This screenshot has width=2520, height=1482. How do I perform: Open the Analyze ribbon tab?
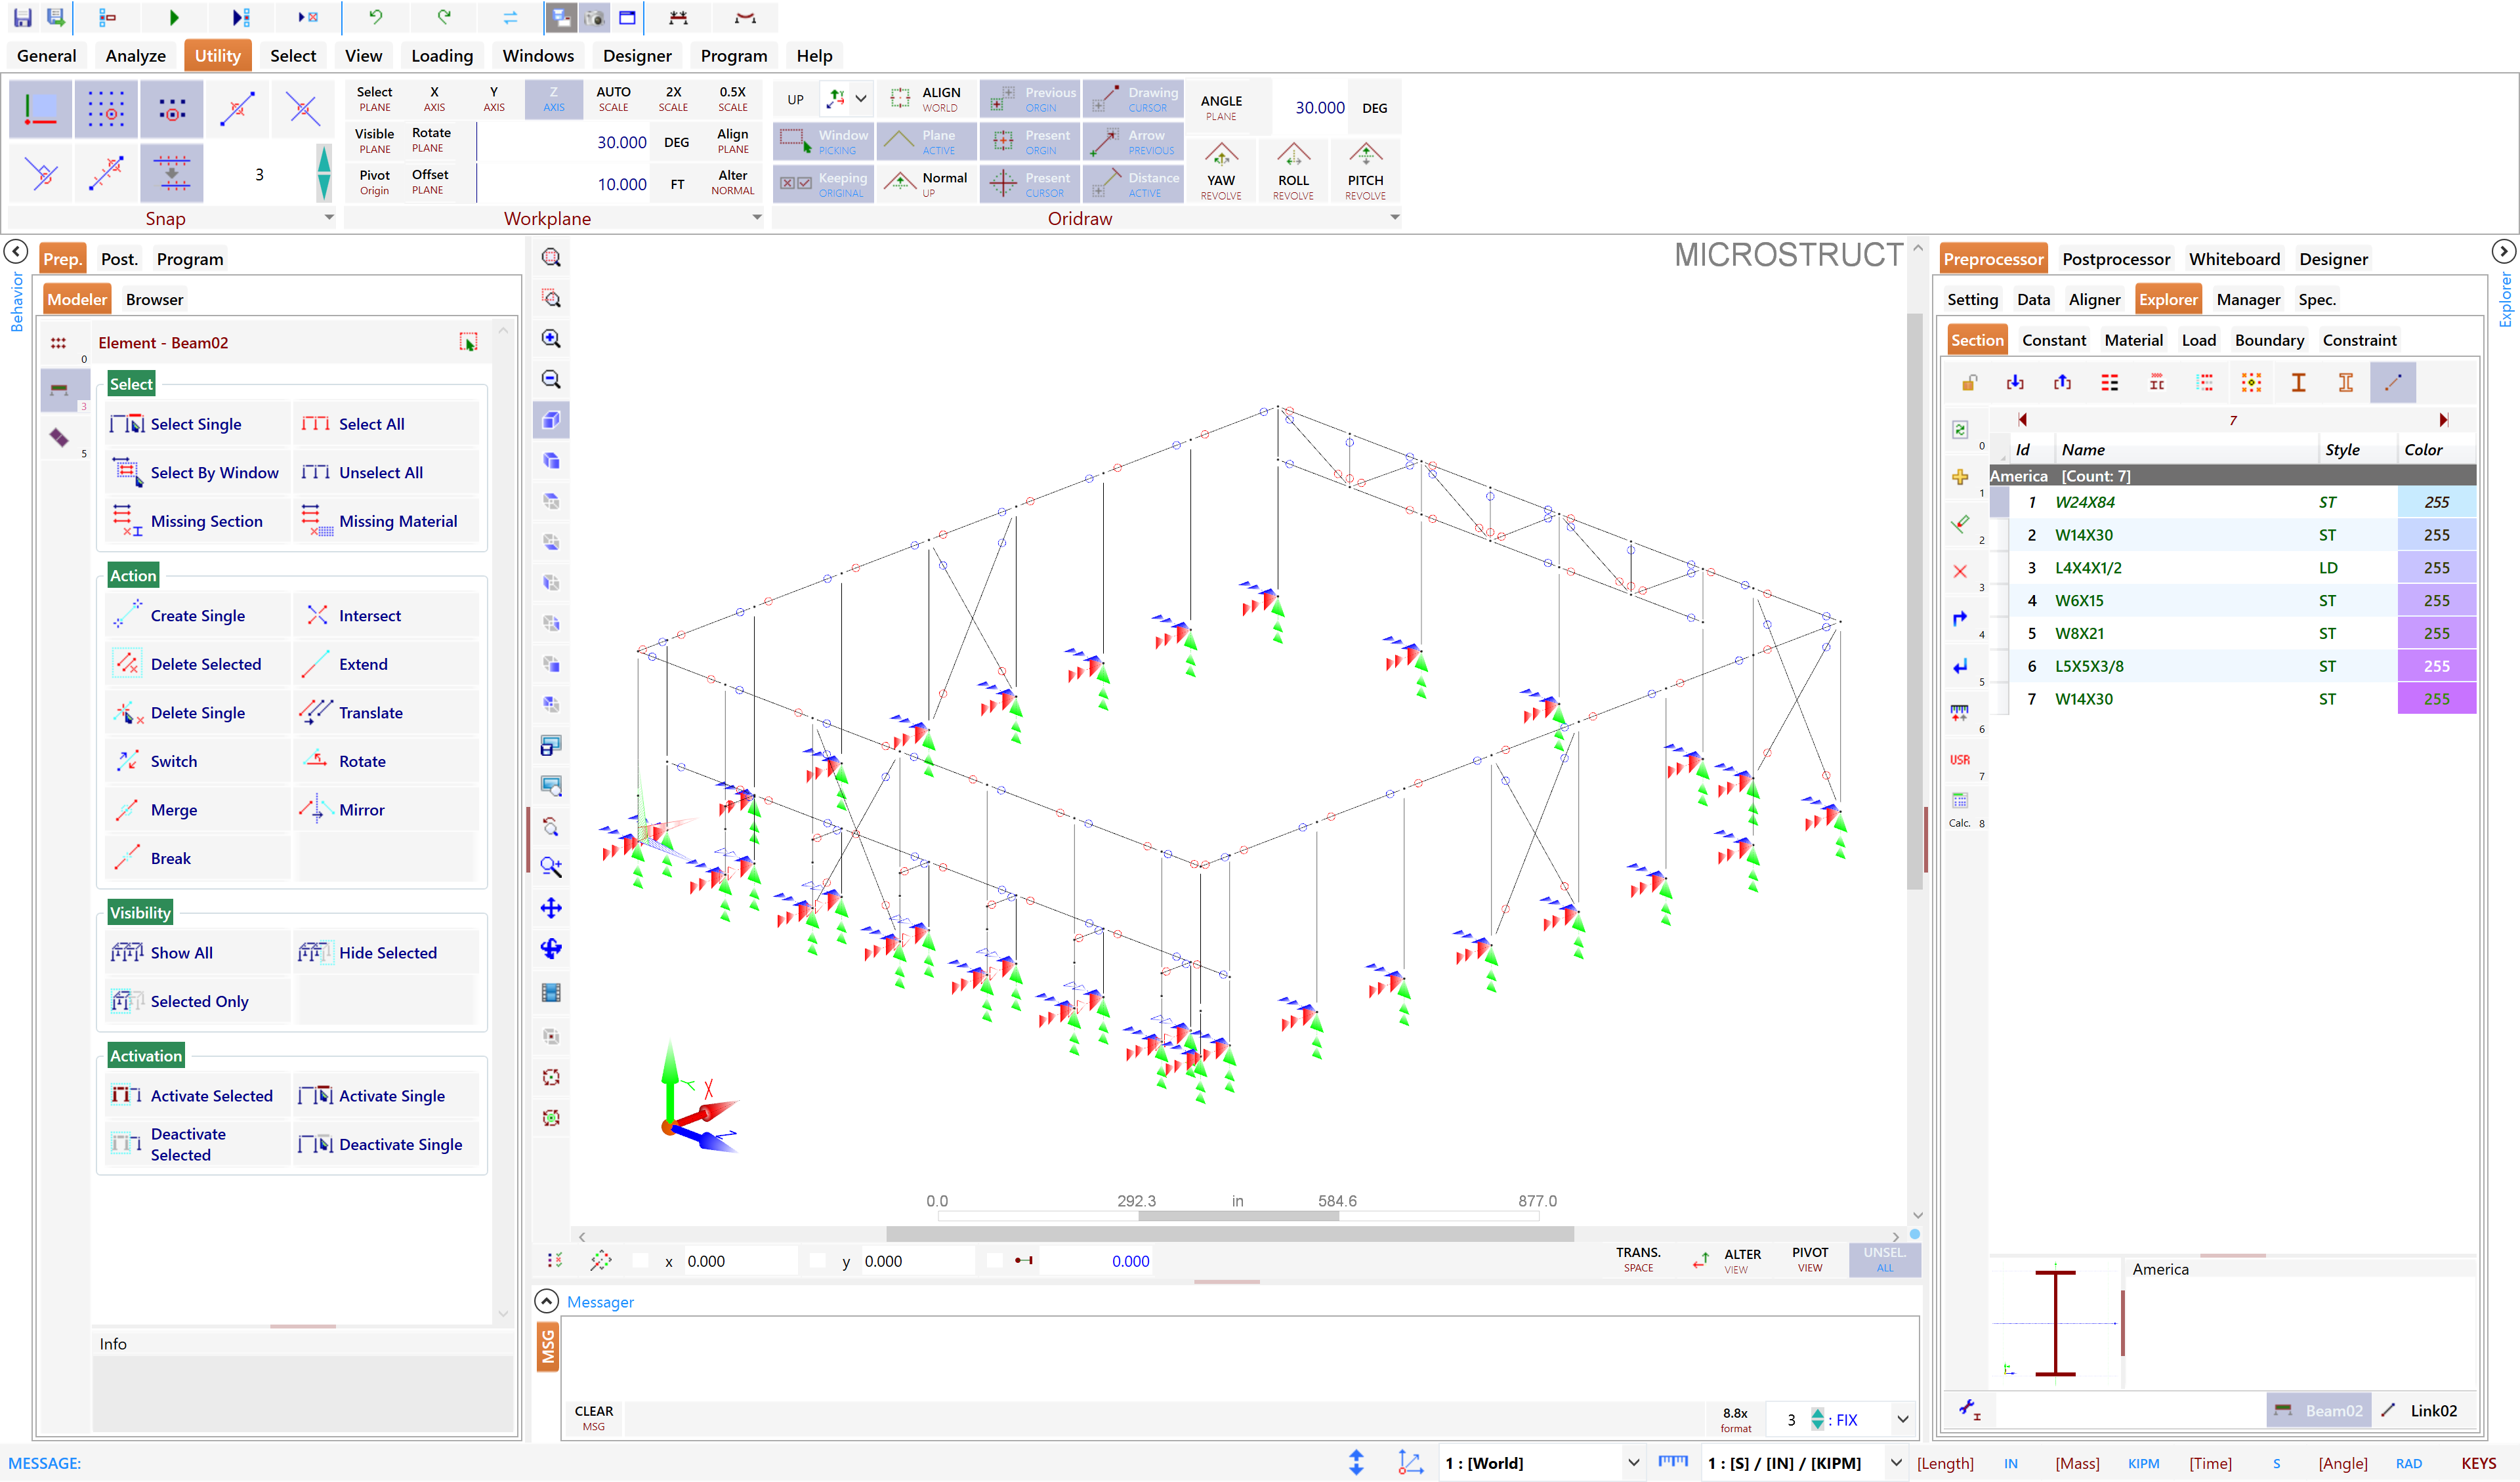(136, 56)
